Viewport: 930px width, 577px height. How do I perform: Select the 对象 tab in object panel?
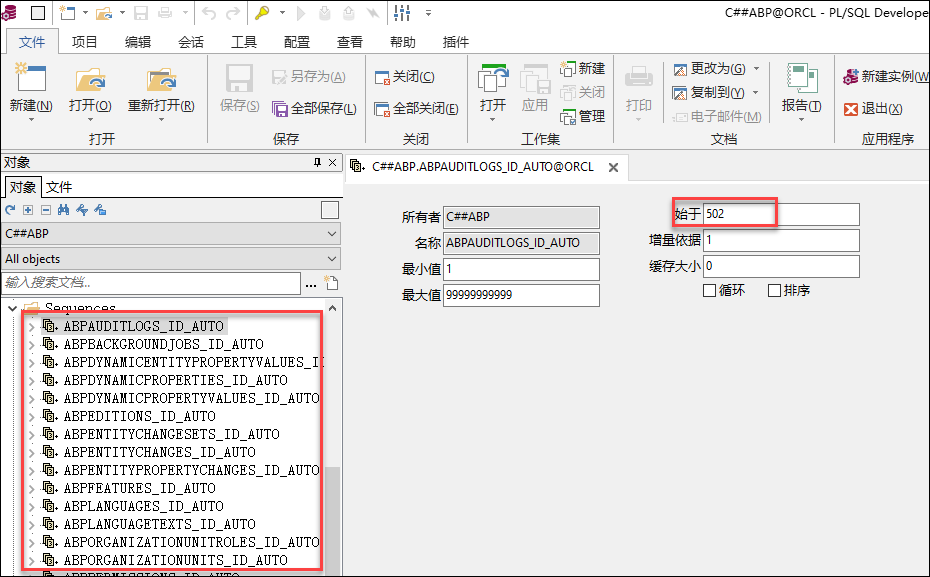(x=23, y=187)
